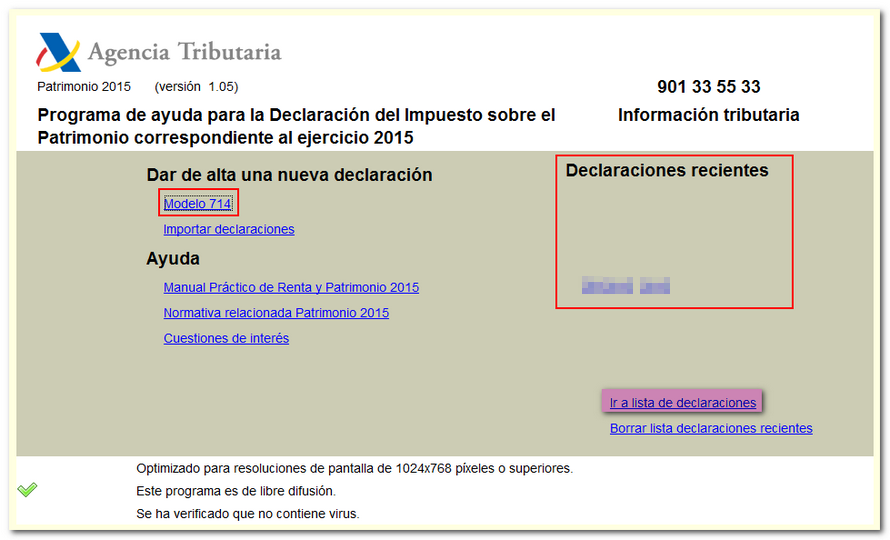890x540 pixels.
Task: Click the green checkmark icon
Action: click(27, 489)
